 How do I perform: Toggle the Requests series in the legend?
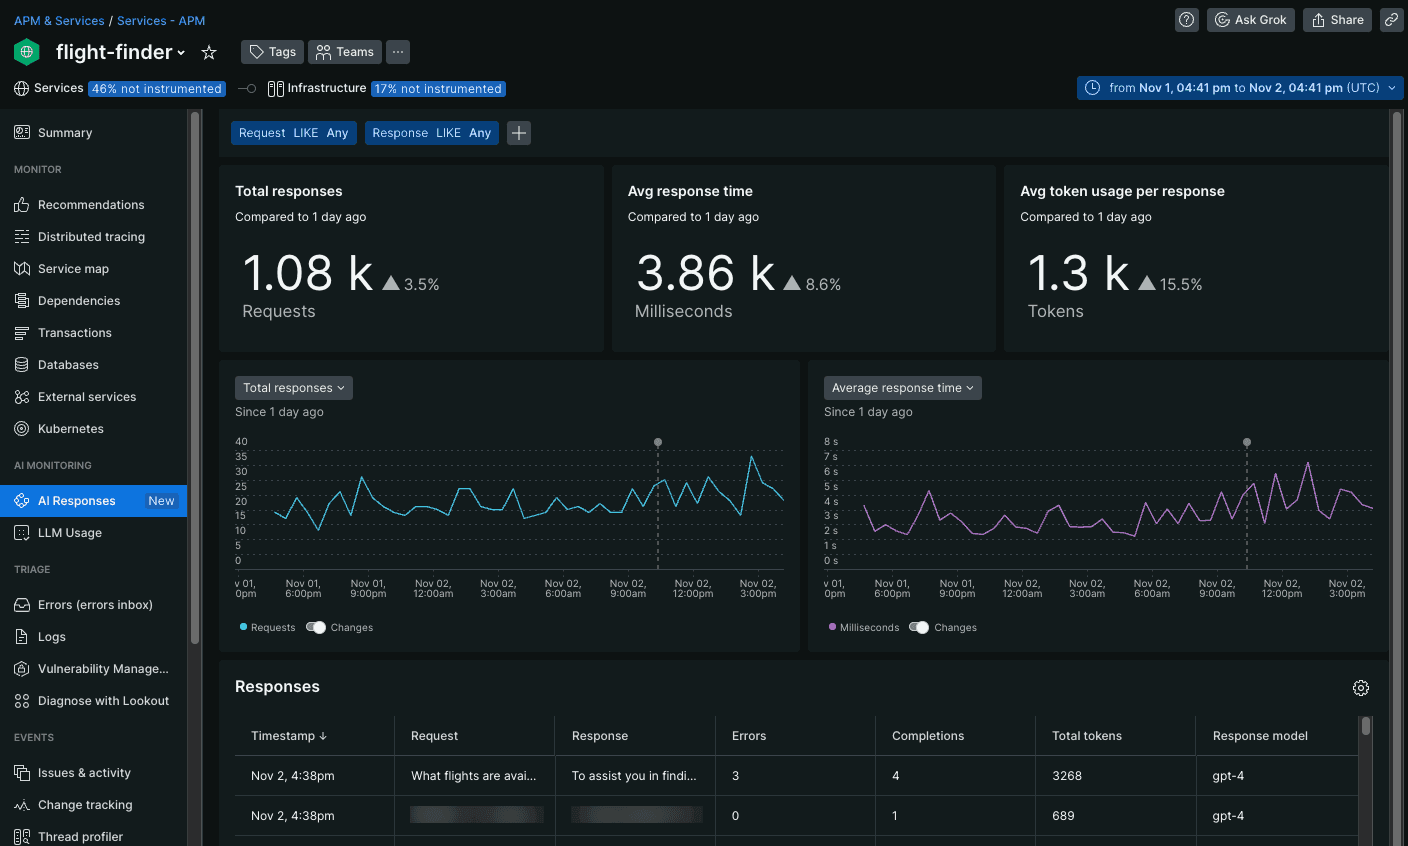267,627
